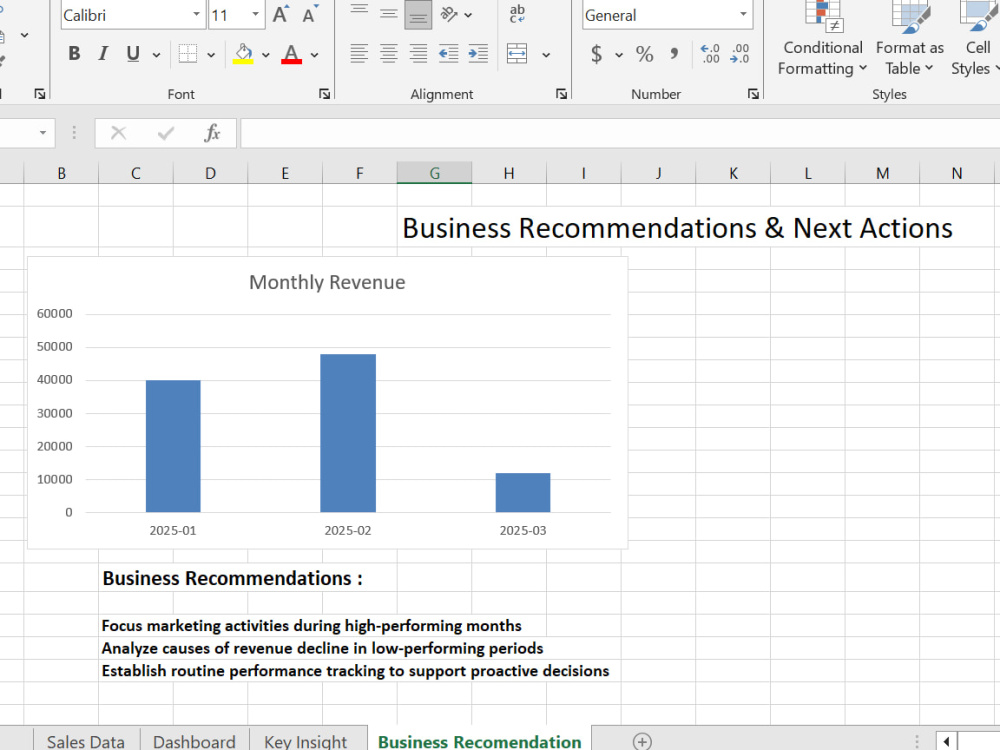Toggle Bottom Align button

pyautogui.click(x=418, y=15)
